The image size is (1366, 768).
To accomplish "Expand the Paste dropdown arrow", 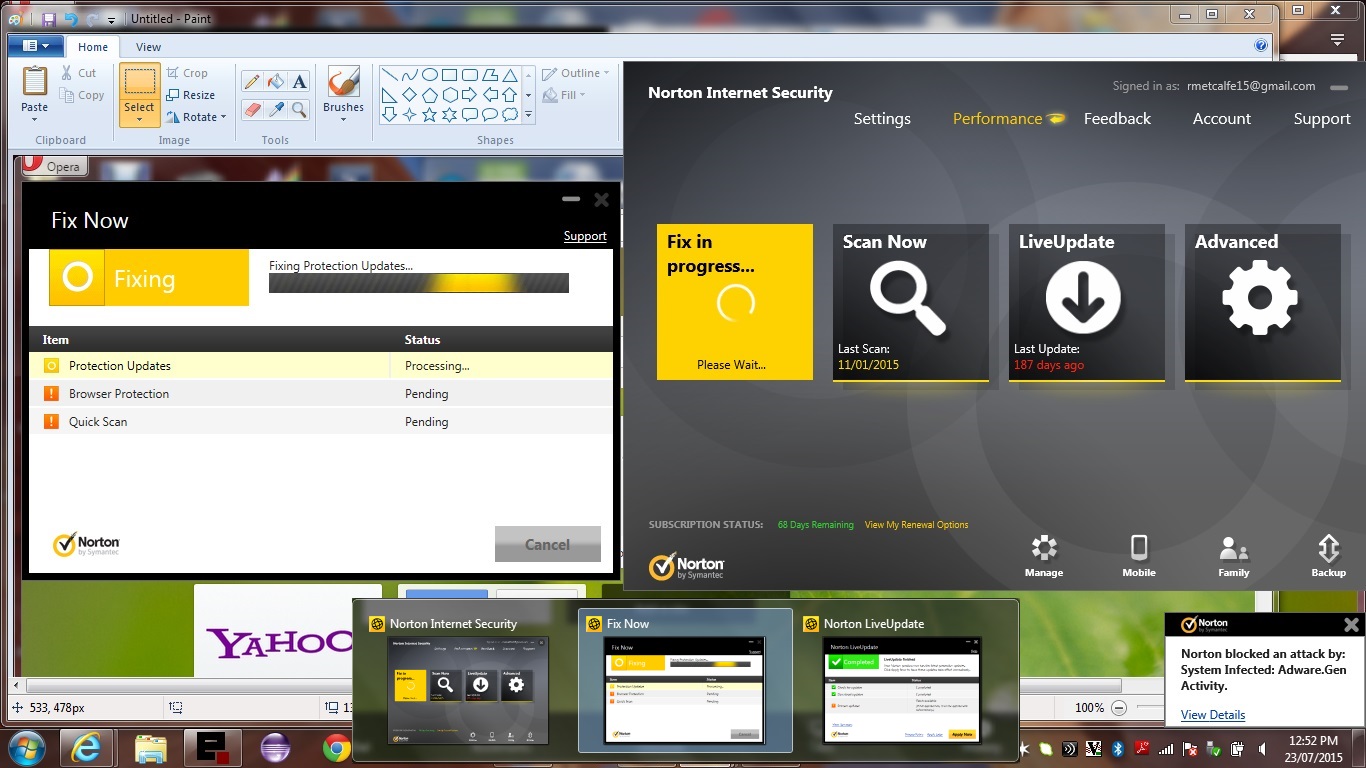I will 35,120.
